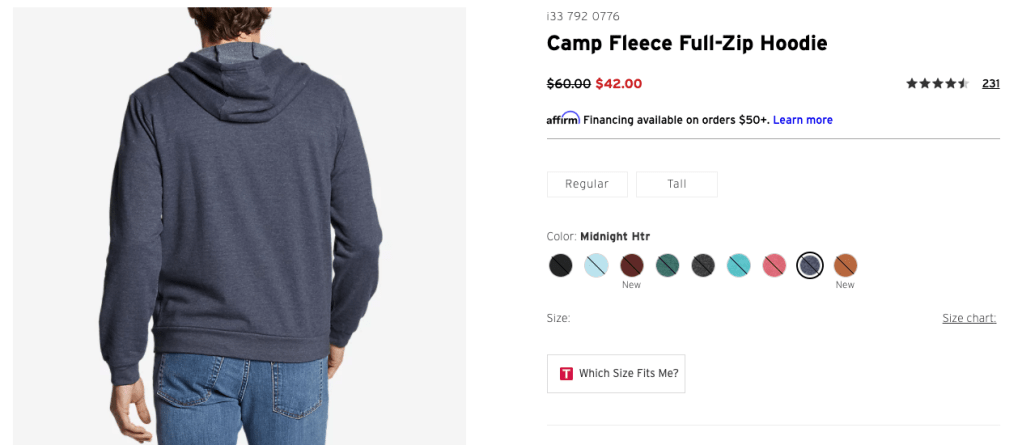Pick the turquoise color swatch
The height and width of the screenshot is (445, 1022).
coord(738,265)
